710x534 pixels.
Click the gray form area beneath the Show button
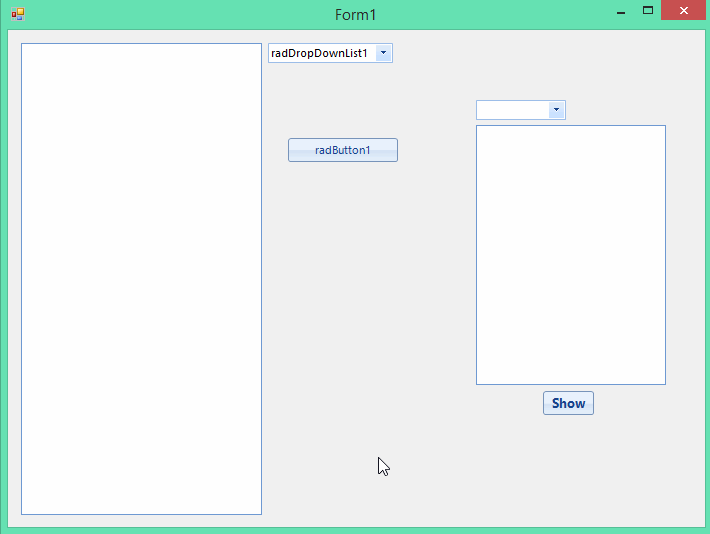coord(568,467)
